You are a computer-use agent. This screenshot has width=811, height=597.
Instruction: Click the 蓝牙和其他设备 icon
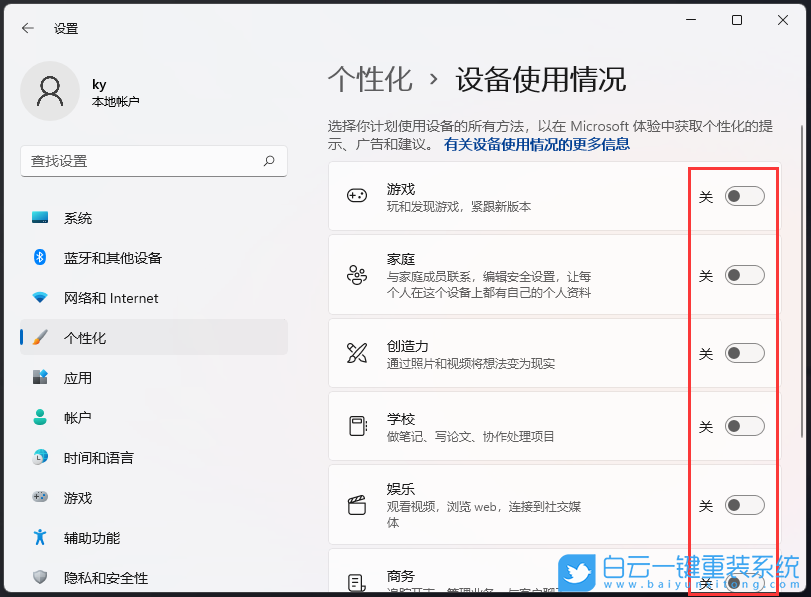pos(40,257)
